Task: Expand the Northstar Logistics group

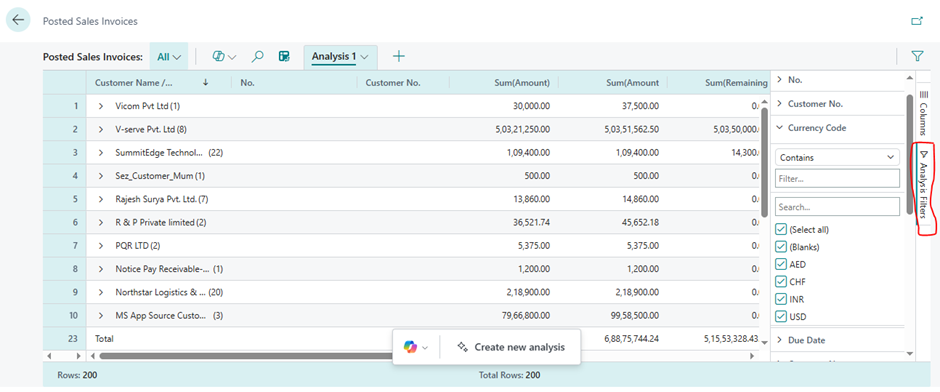Action: pyautogui.click(x=101, y=293)
